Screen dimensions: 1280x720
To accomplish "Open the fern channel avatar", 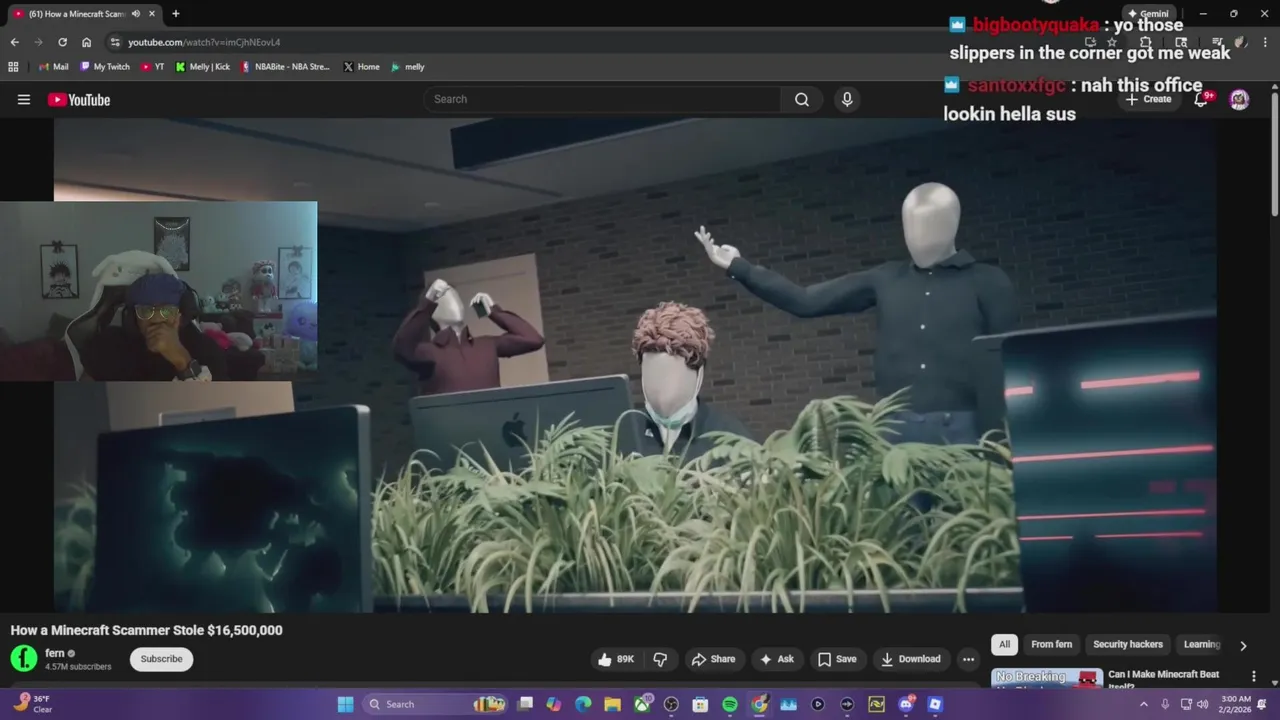I will [x=24, y=658].
